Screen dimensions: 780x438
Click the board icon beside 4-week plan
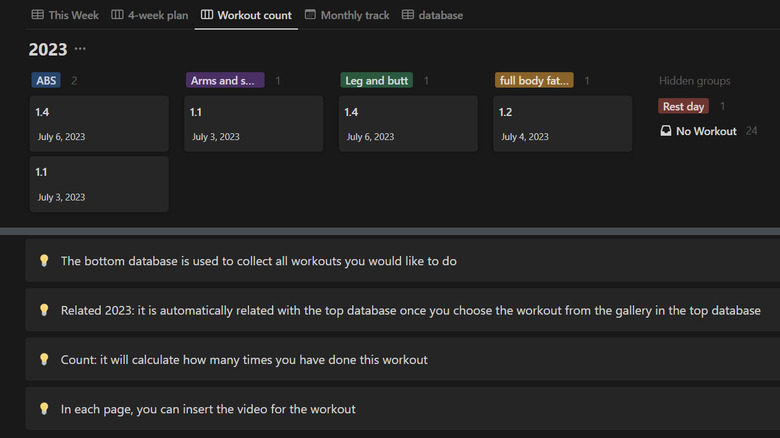coord(117,15)
